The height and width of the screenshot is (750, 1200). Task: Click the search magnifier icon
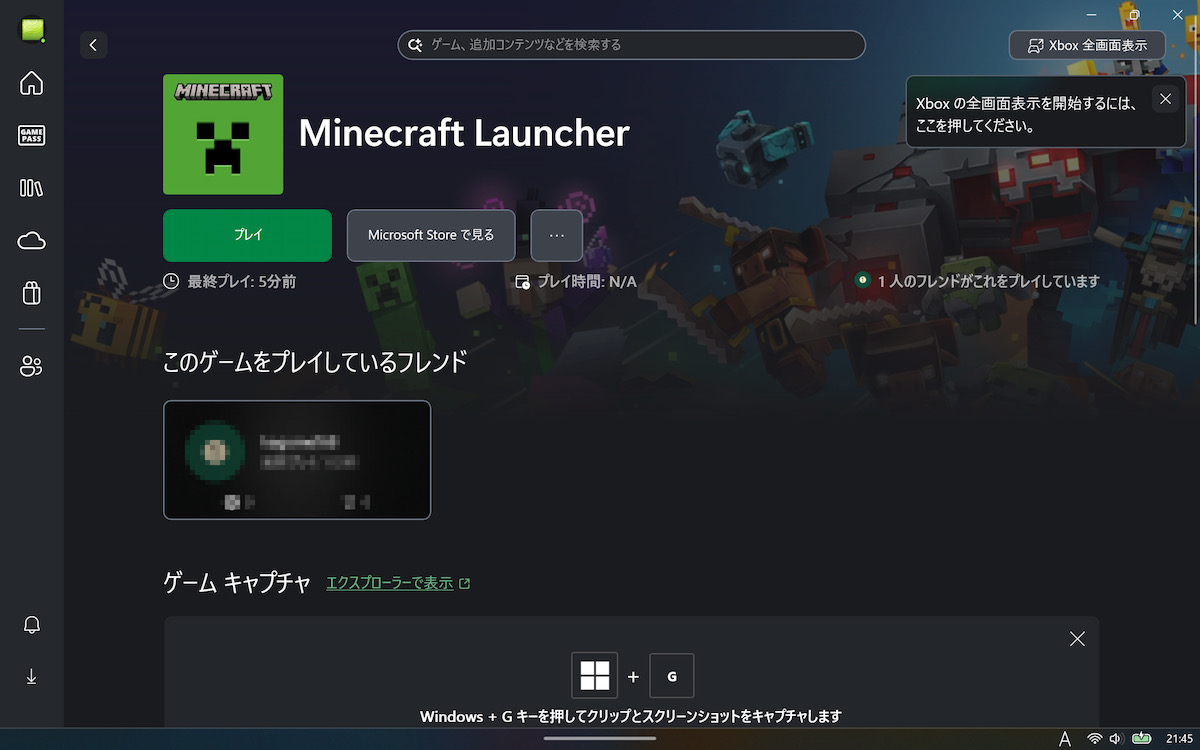click(415, 45)
